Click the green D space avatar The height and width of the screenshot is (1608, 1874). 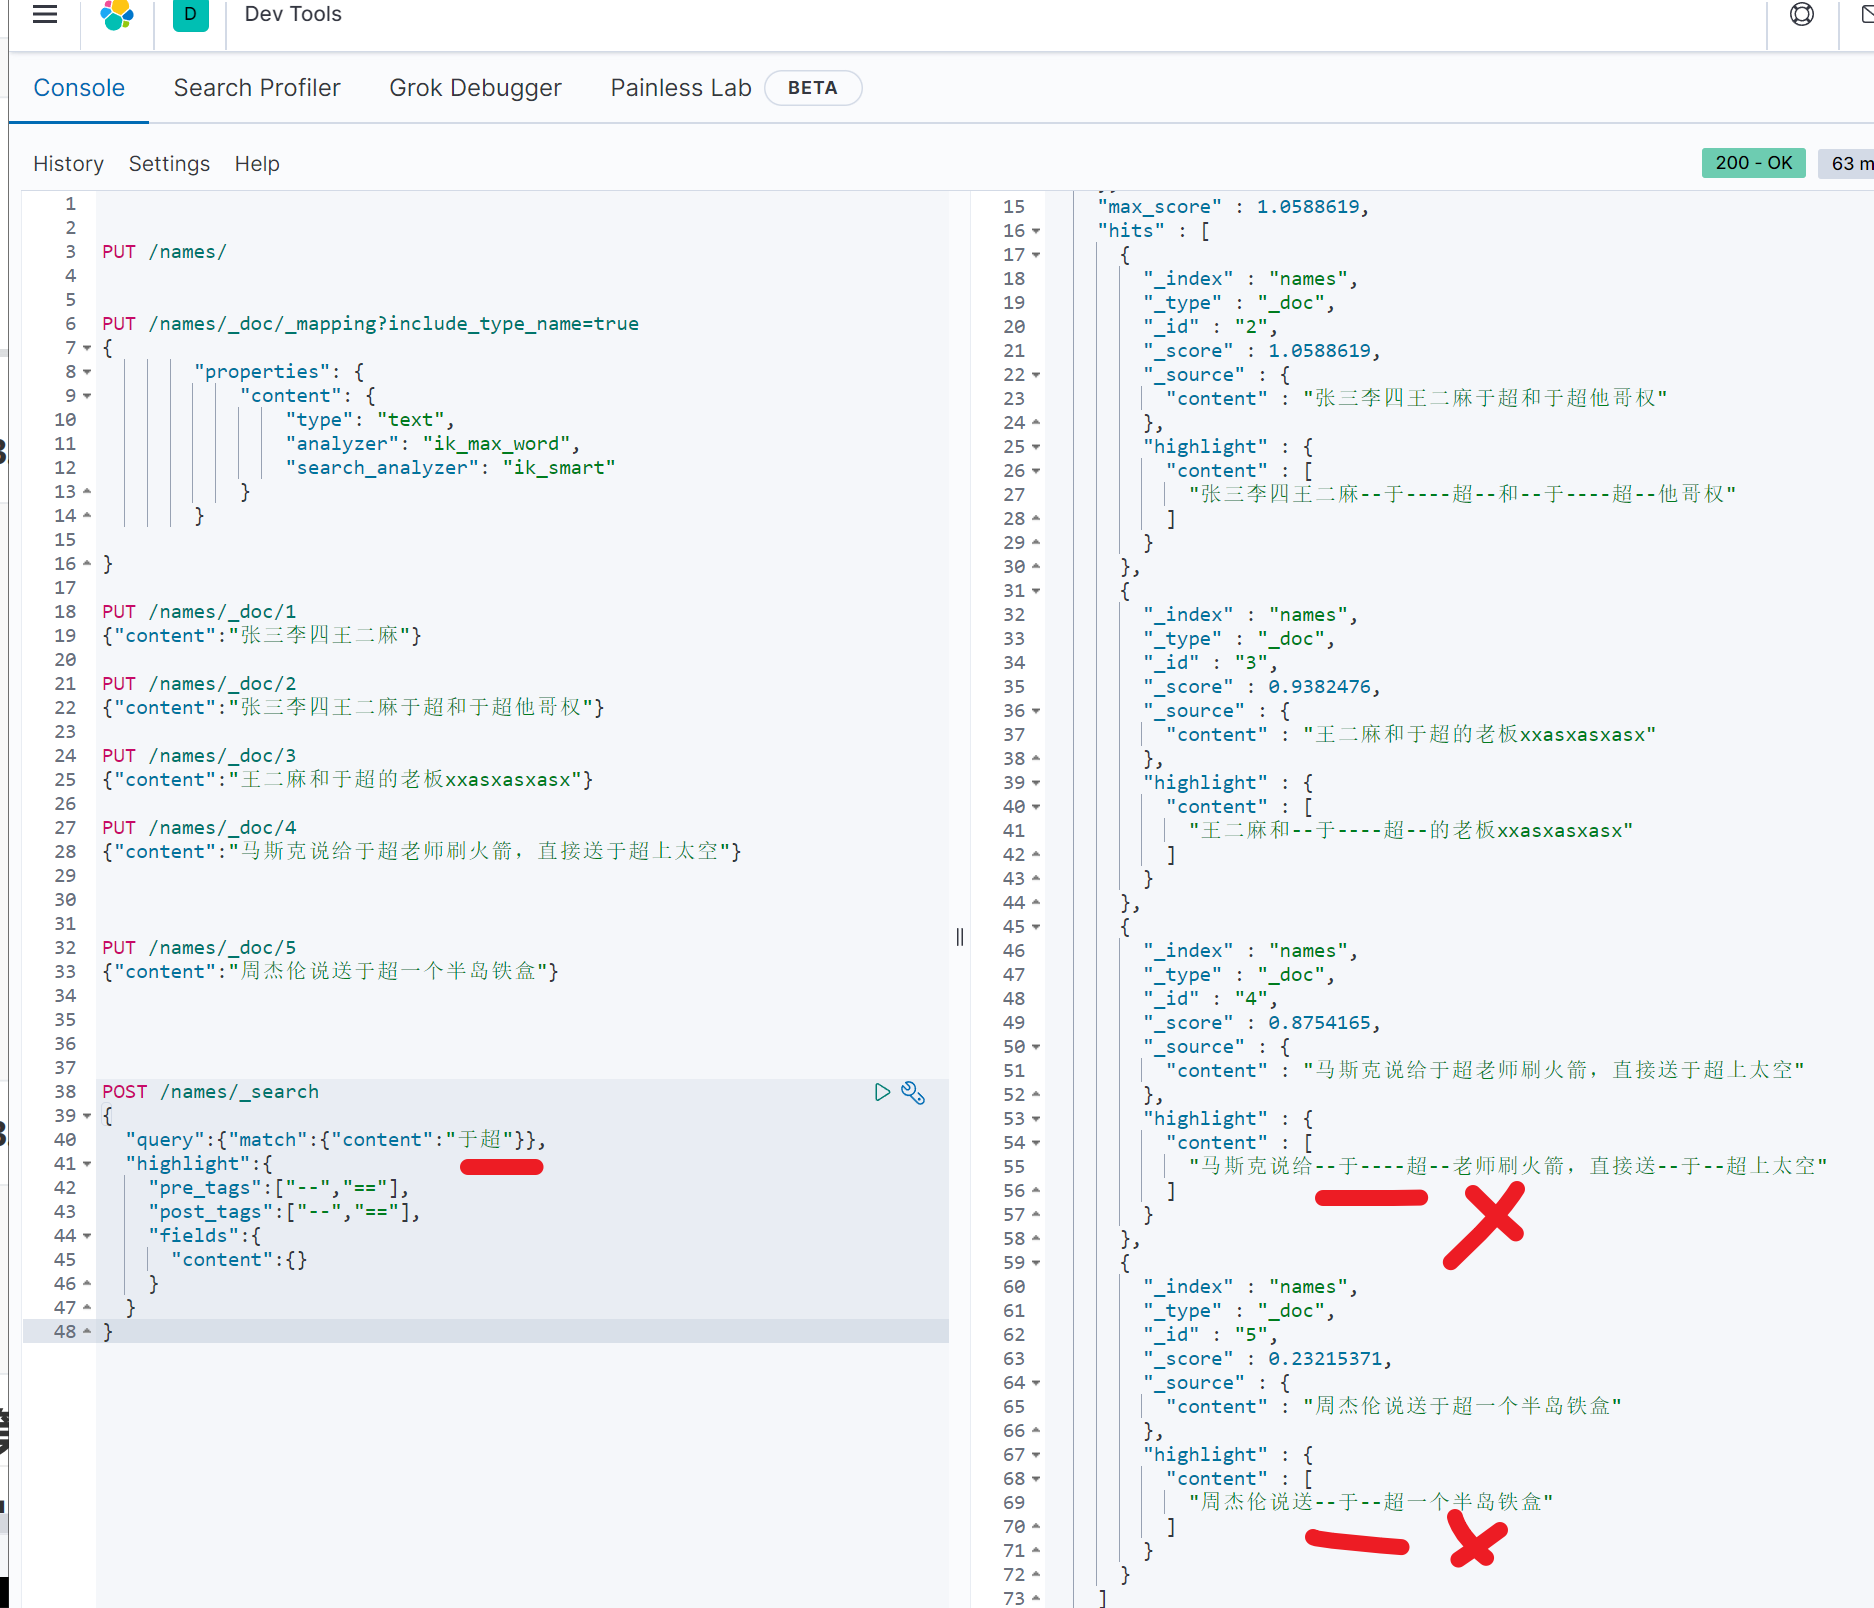tap(190, 15)
